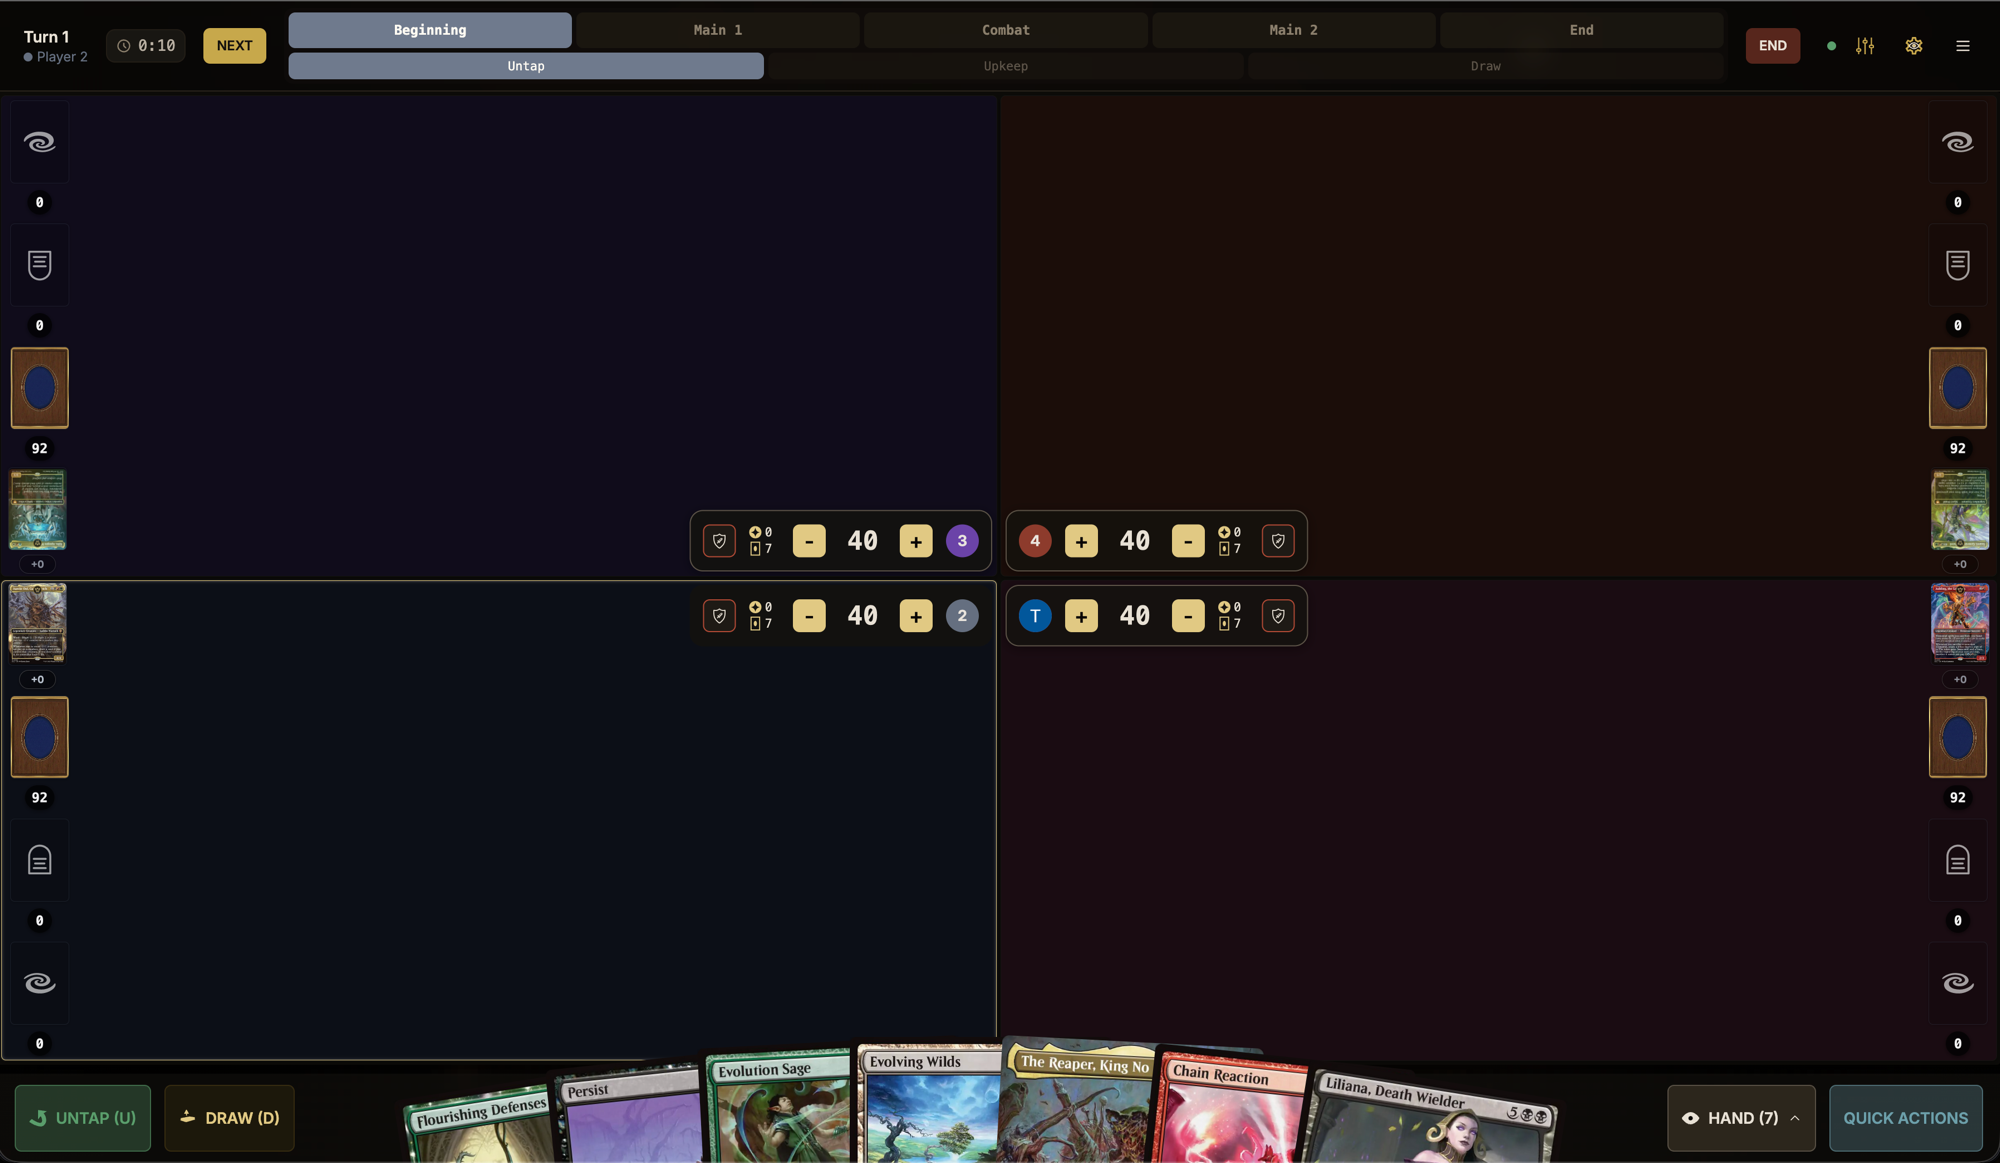Open the hamburger menu

click(x=1962, y=46)
